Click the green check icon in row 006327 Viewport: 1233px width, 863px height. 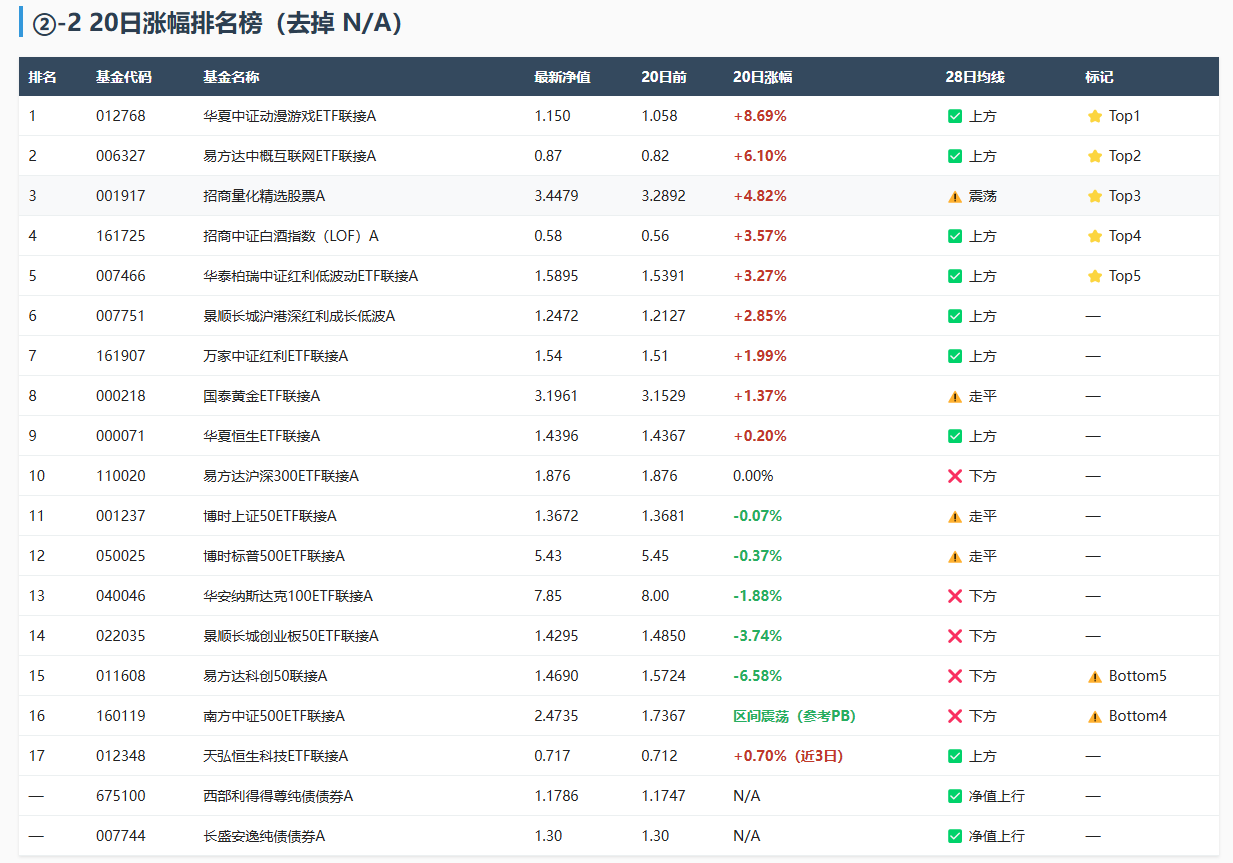point(955,156)
